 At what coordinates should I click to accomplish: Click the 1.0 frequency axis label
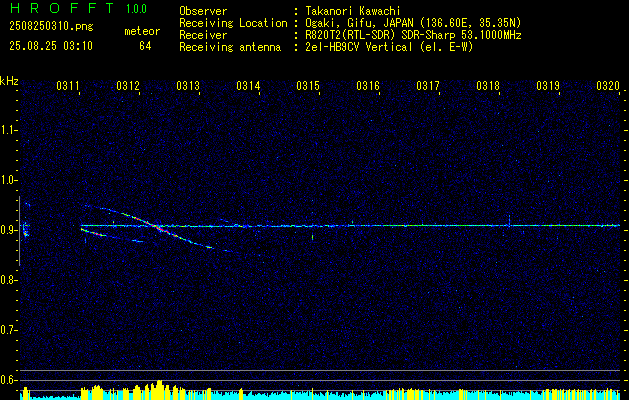(8, 180)
